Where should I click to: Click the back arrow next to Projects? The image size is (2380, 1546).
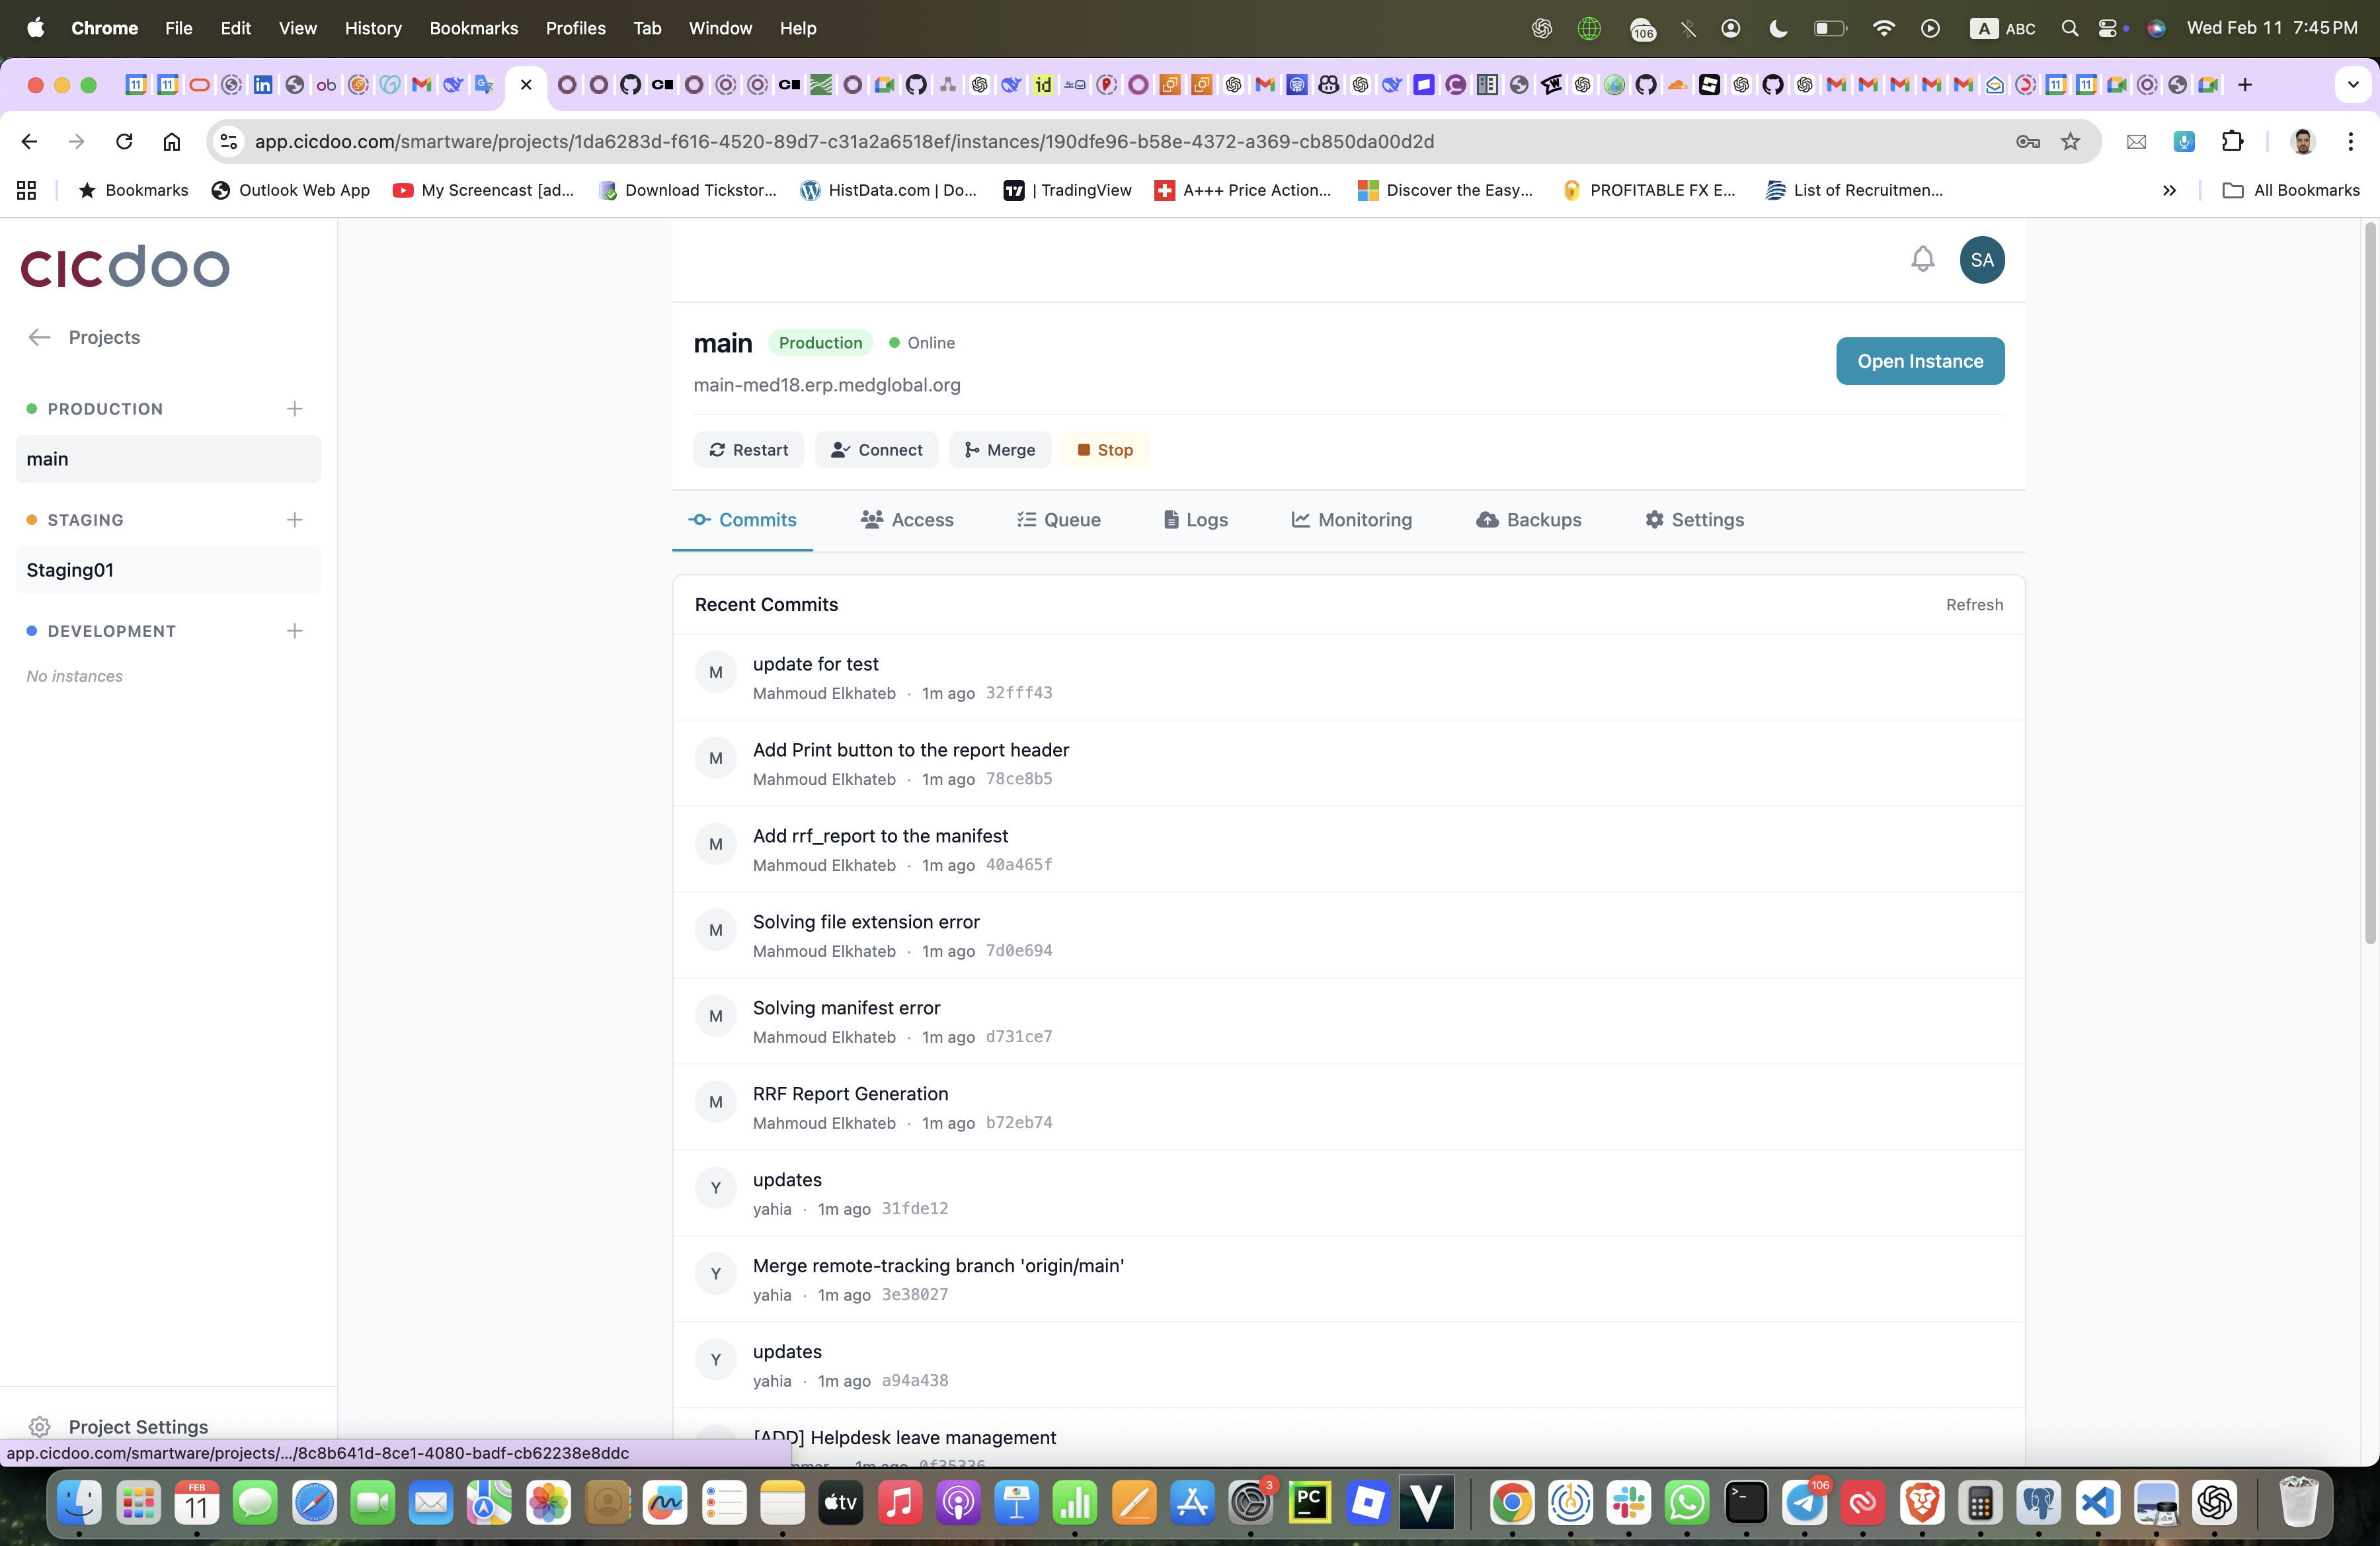coord(39,337)
